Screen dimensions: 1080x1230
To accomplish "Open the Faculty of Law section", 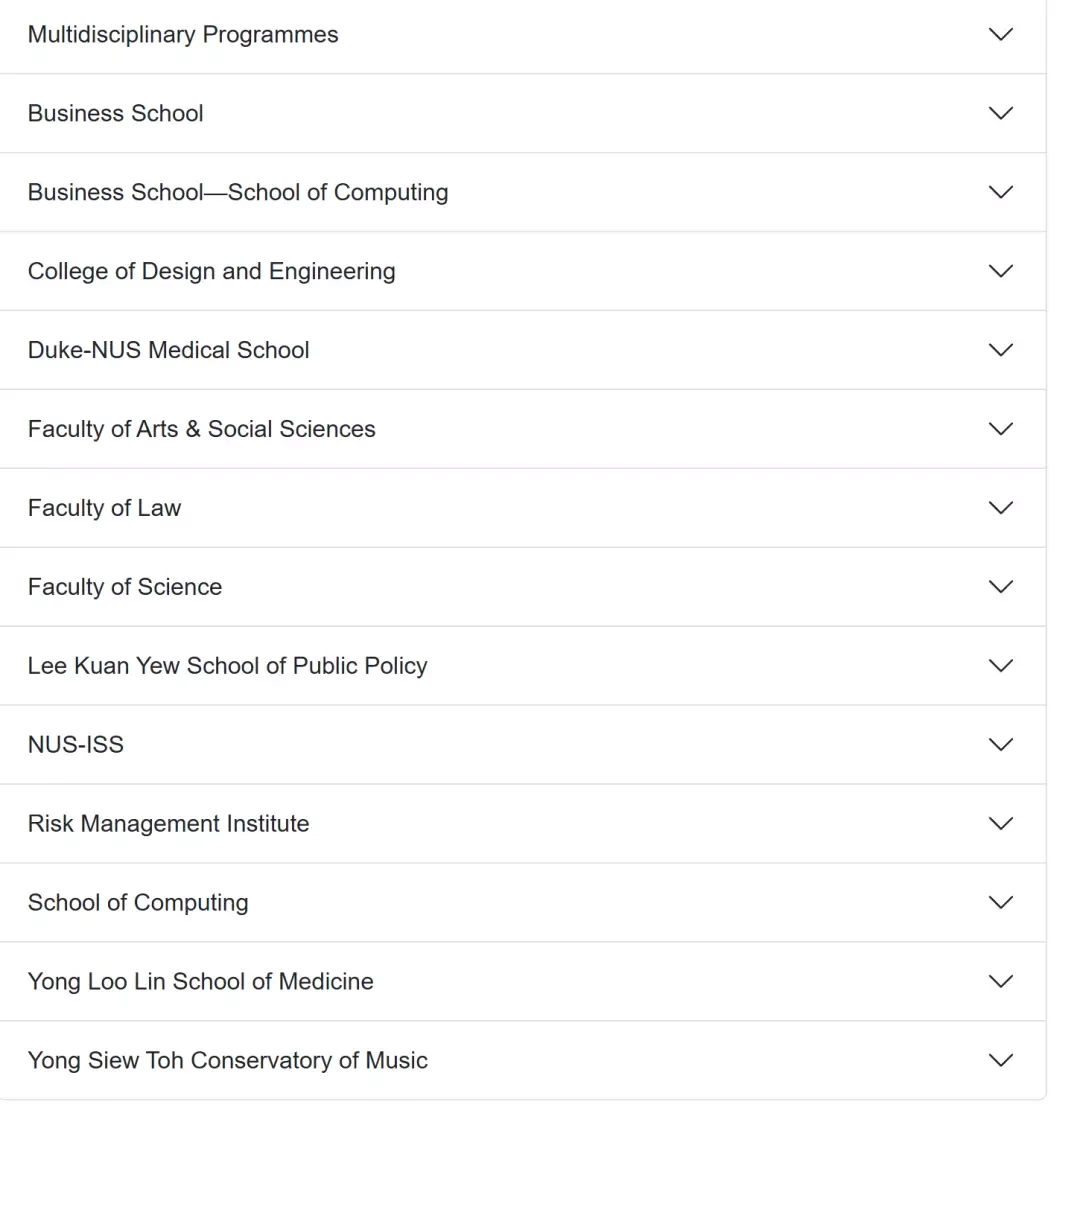I will point(522,508).
